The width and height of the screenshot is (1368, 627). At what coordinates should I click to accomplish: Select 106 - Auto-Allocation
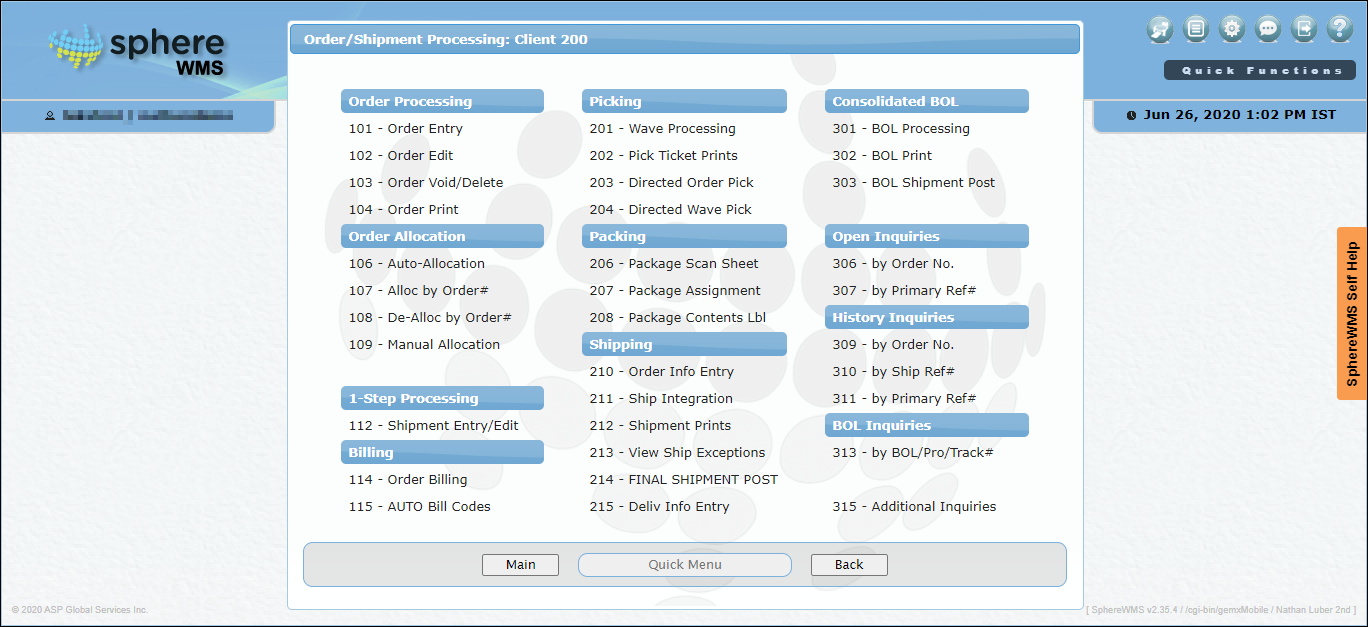(416, 264)
